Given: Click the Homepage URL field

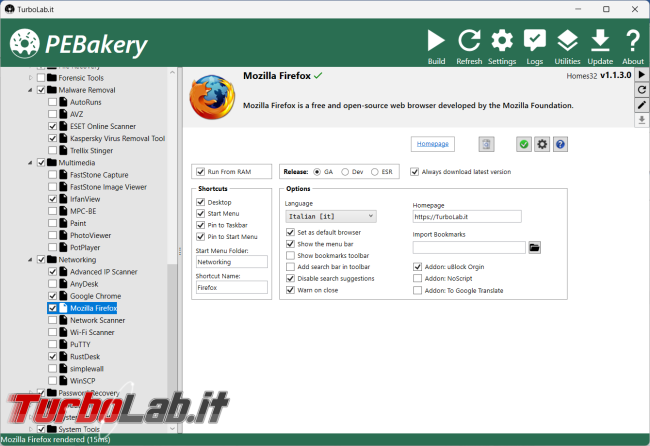Looking at the screenshot, I should (x=467, y=216).
